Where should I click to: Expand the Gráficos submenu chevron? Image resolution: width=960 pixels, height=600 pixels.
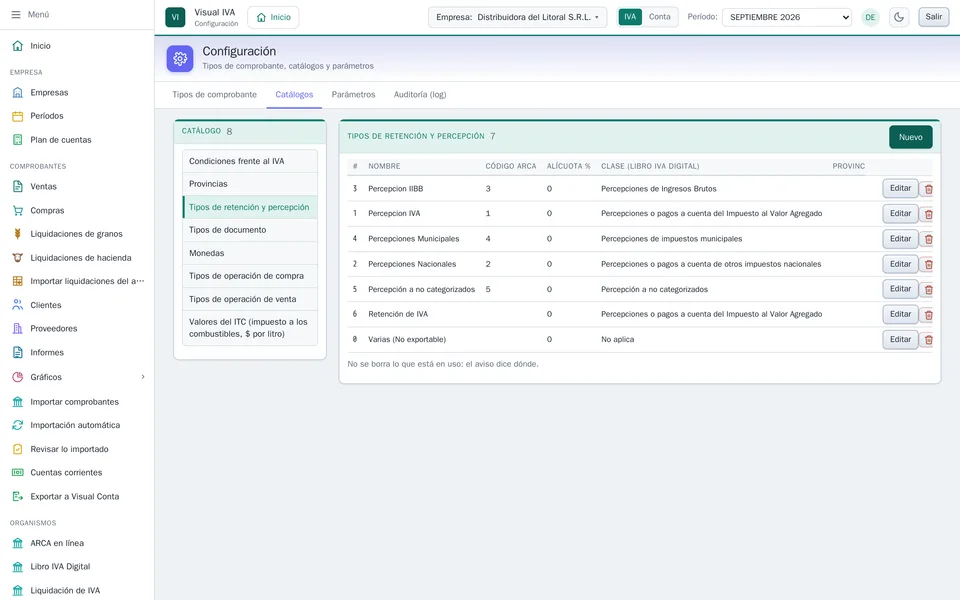click(x=143, y=377)
